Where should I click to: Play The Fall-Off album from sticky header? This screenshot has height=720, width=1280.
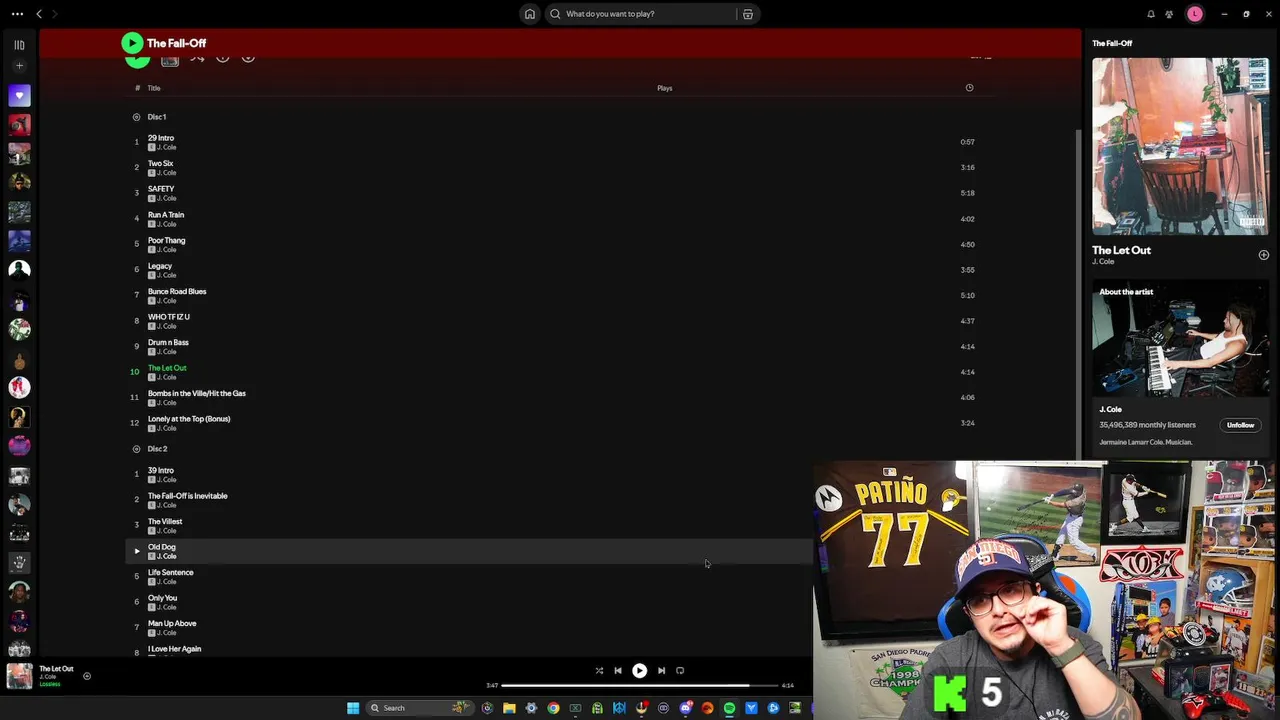click(132, 43)
